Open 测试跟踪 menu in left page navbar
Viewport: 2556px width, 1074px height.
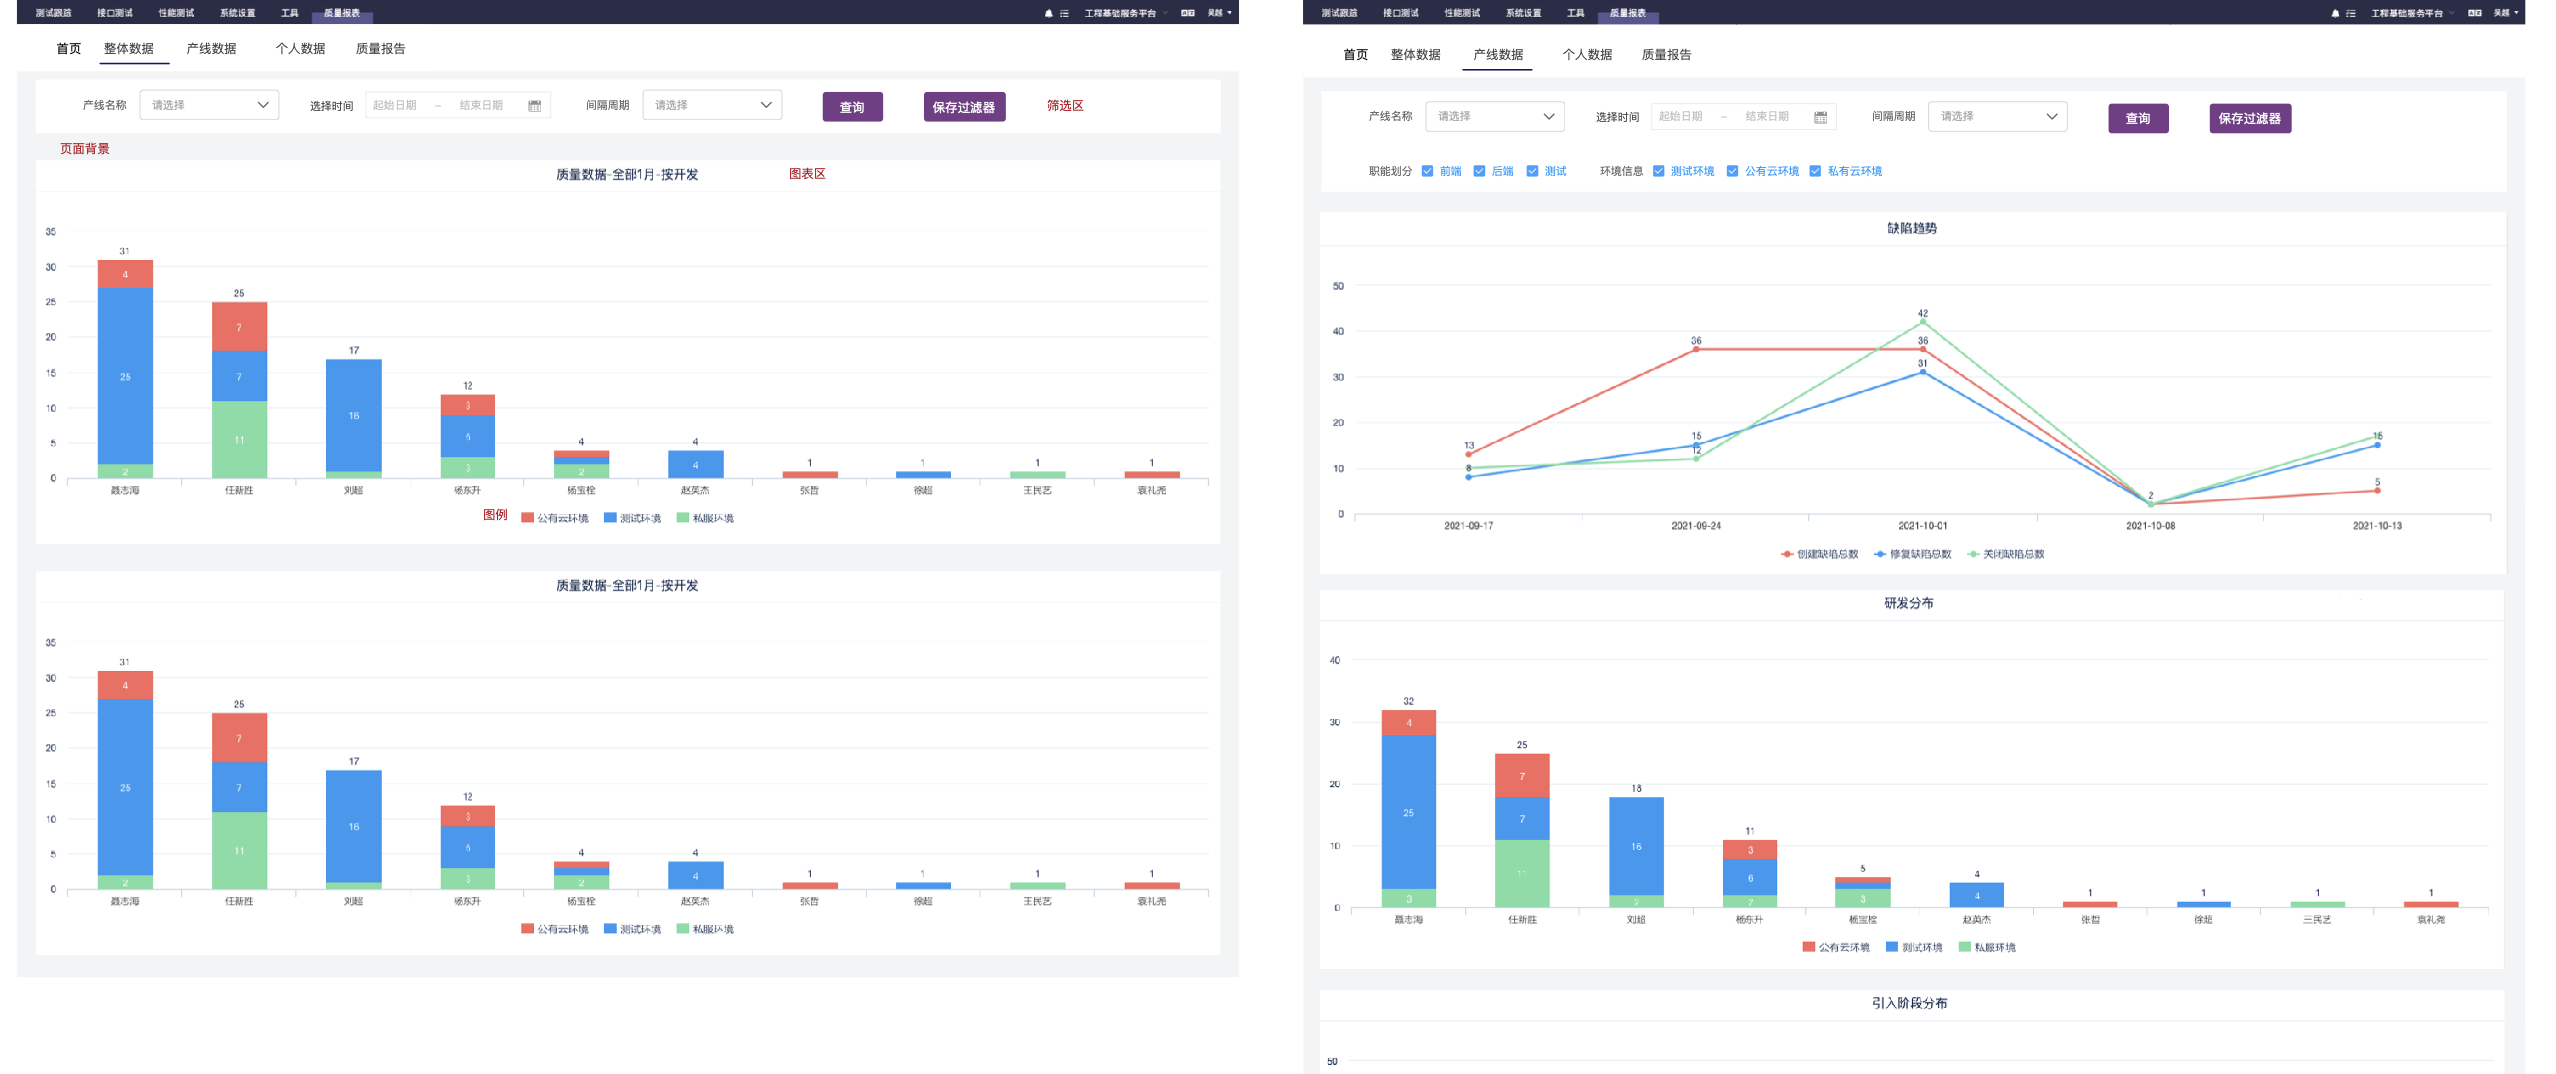(x=53, y=13)
